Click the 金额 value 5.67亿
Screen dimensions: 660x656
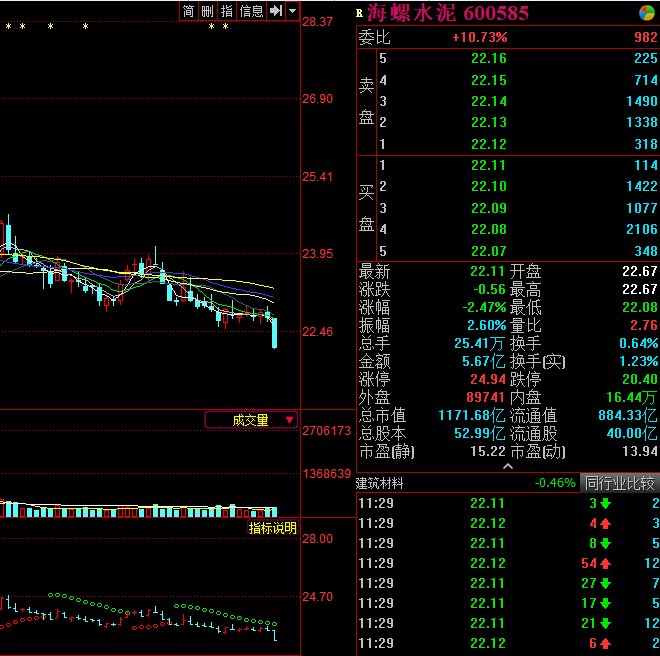[483, 361]
